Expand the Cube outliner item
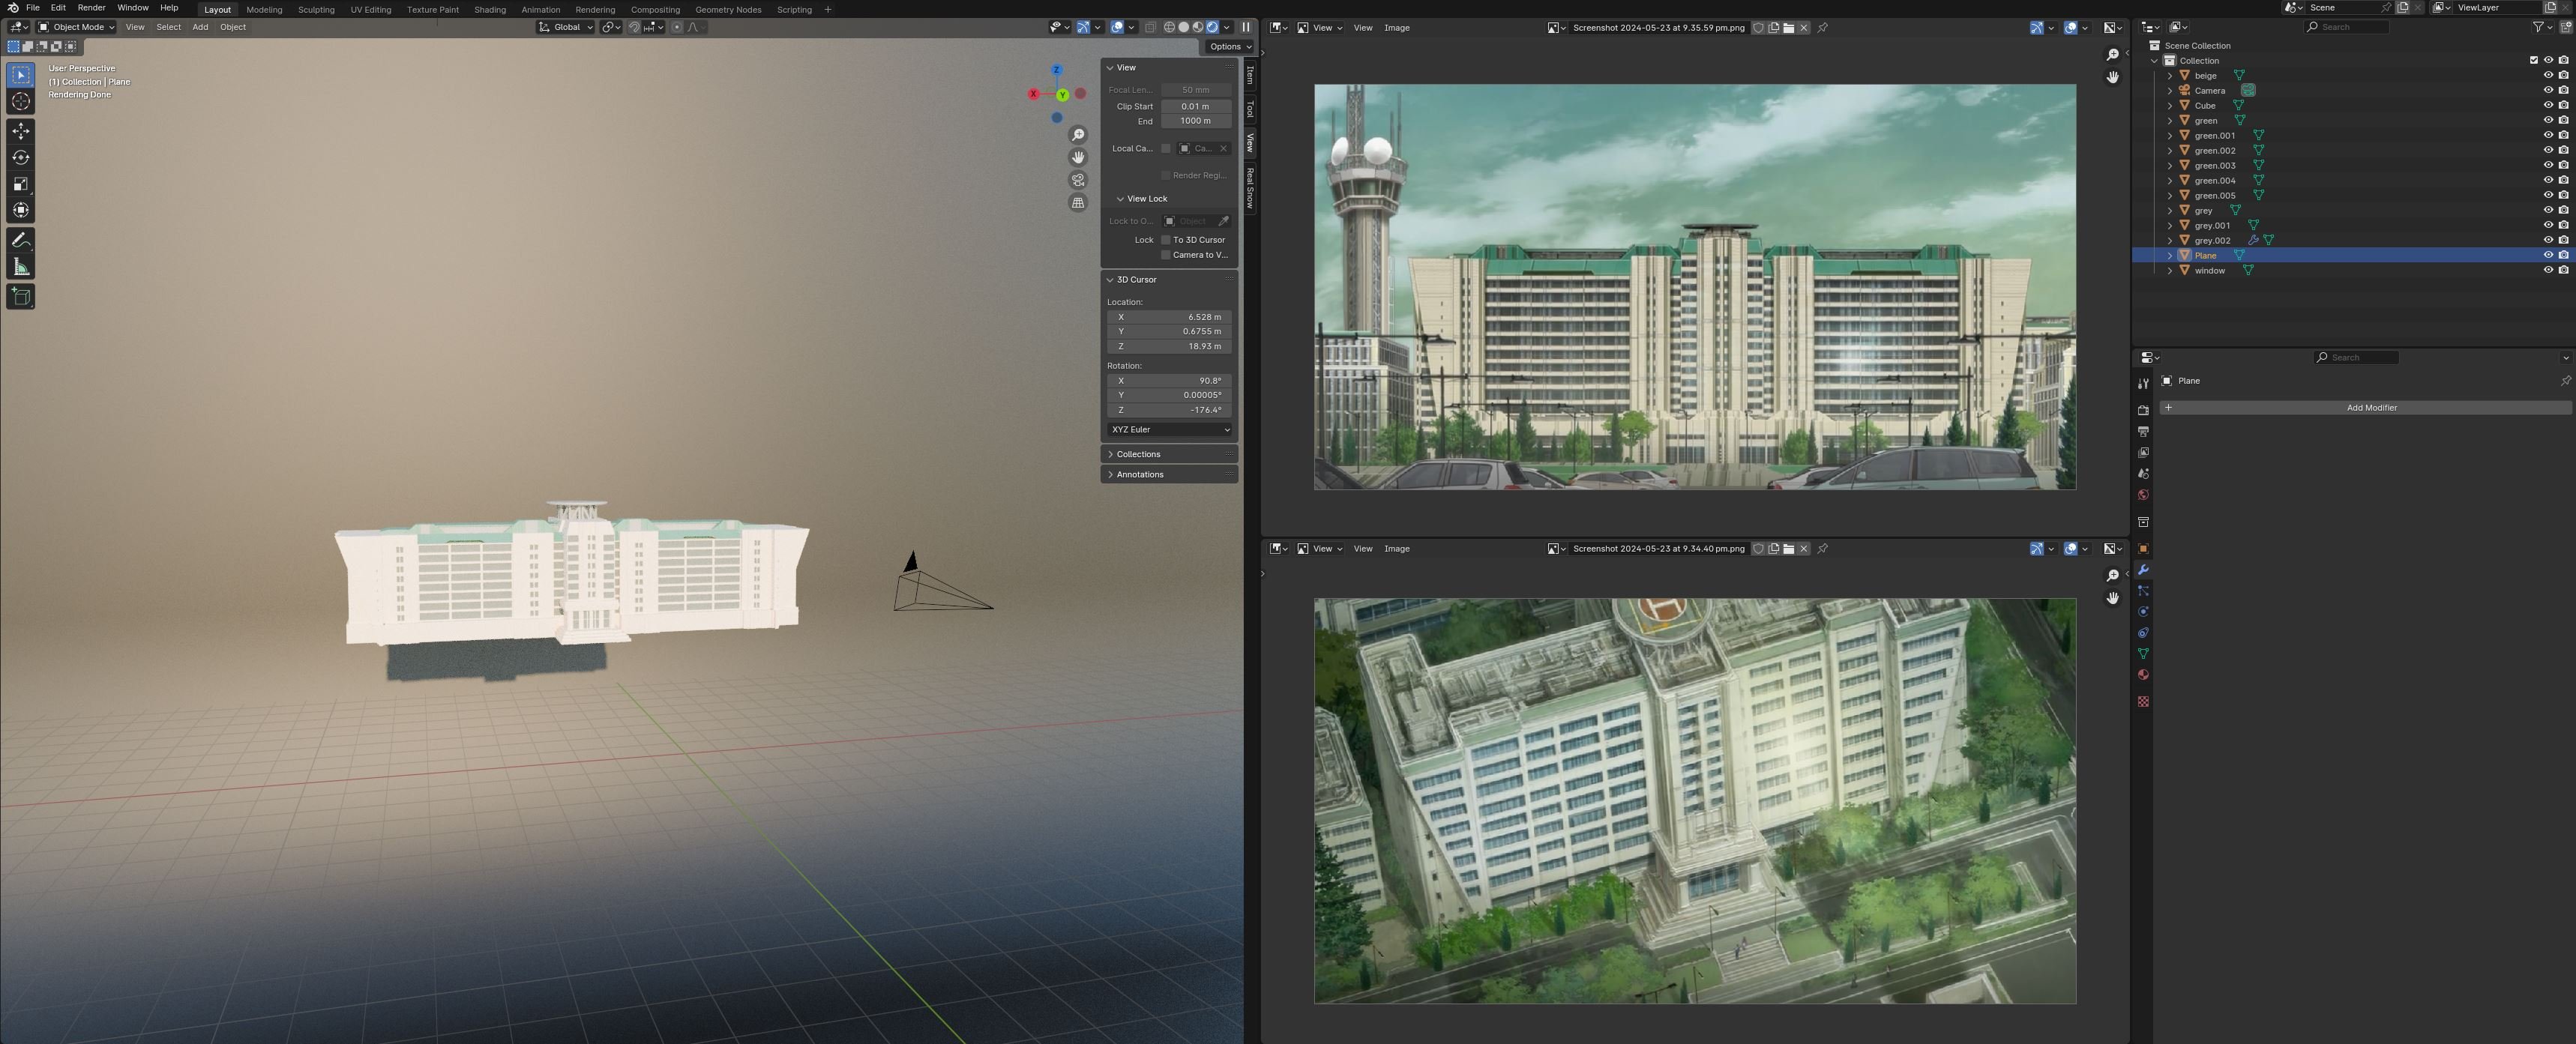The width and height of the screenshot is (2576, 1044). click(x=2169, y=105)
